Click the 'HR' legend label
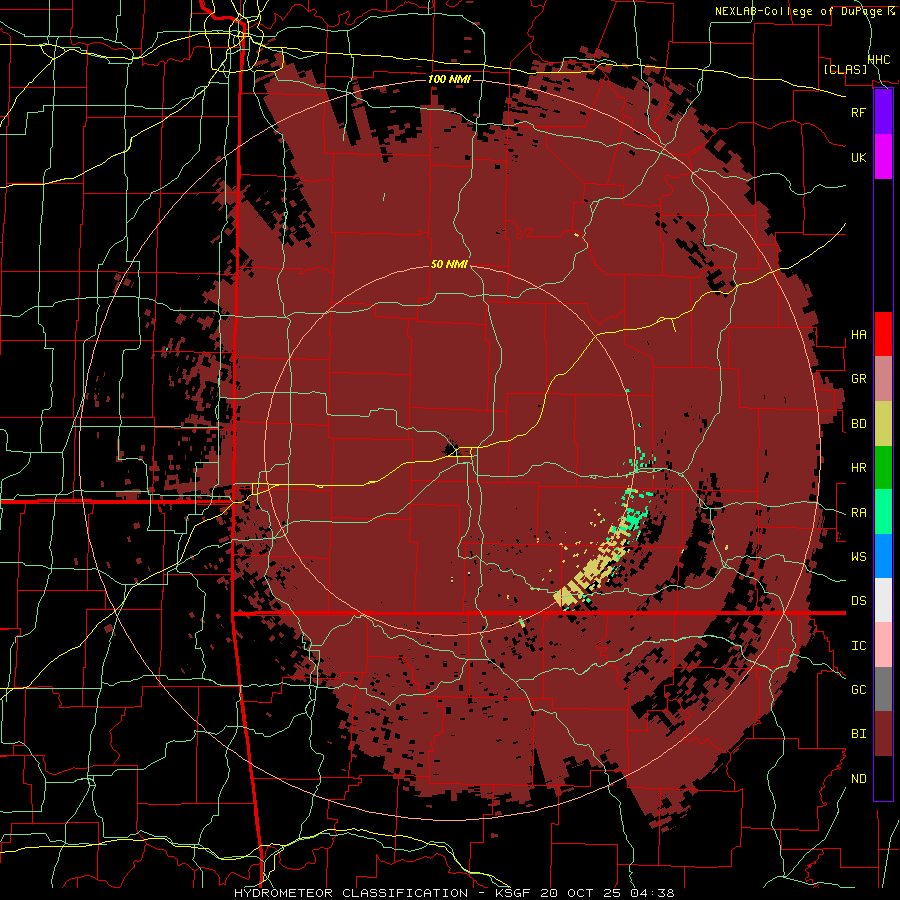Viewport: 900px width, 900px height. coord(858,468)
